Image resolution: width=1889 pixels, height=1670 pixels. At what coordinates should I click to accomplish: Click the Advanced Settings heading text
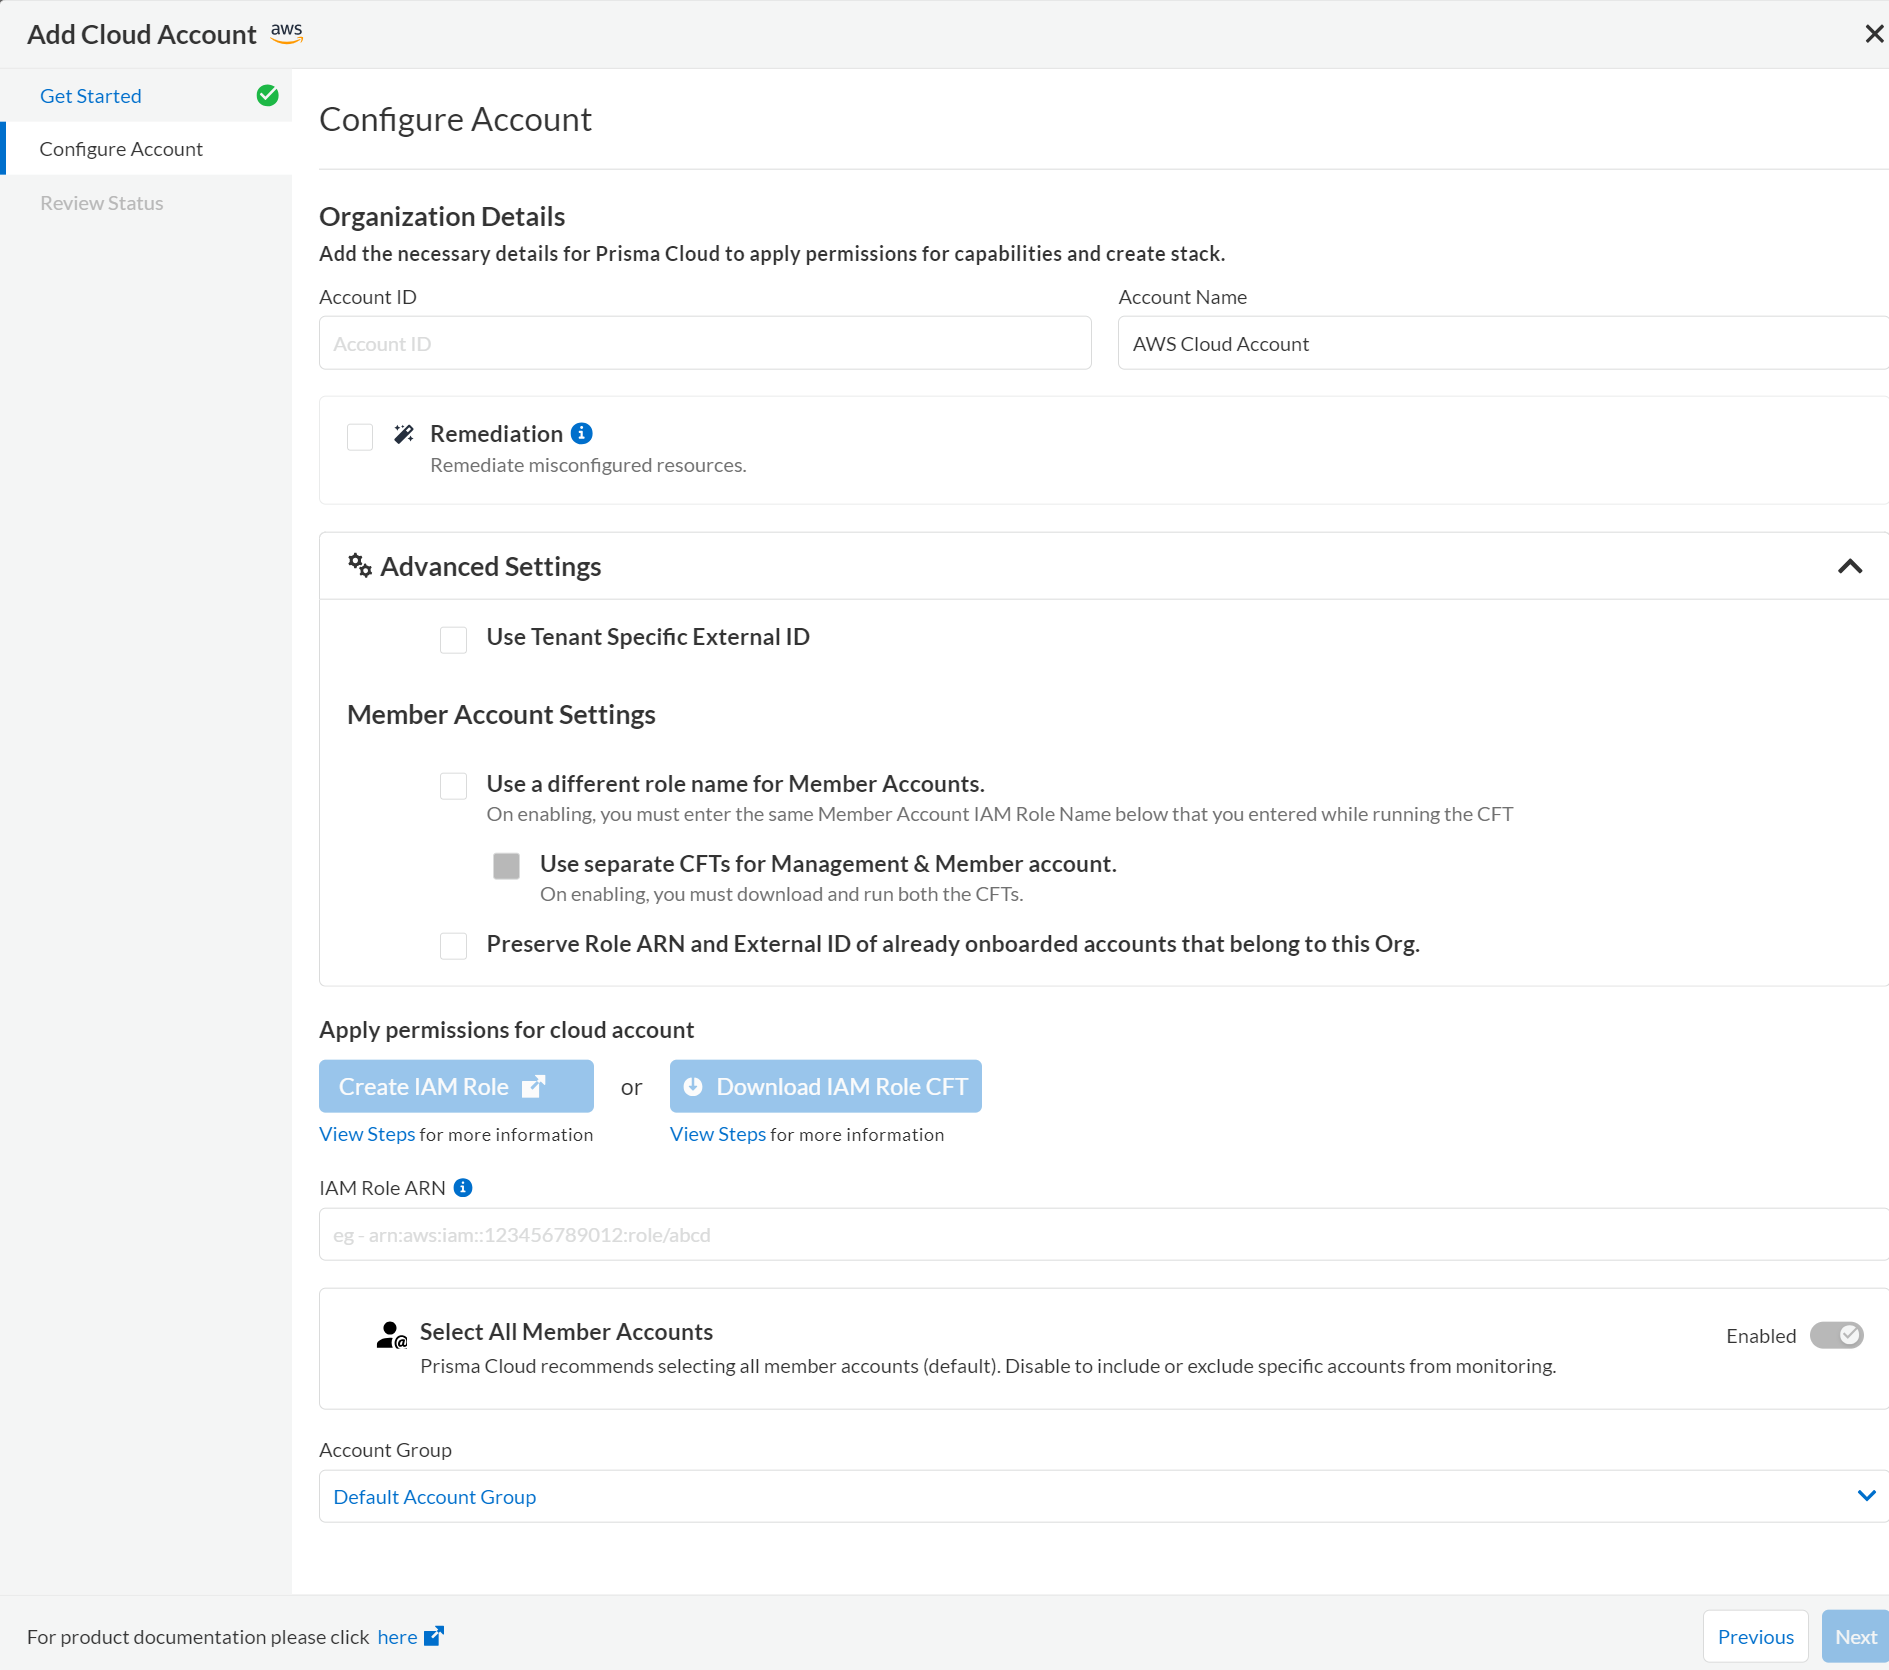[x=491, y=567]
